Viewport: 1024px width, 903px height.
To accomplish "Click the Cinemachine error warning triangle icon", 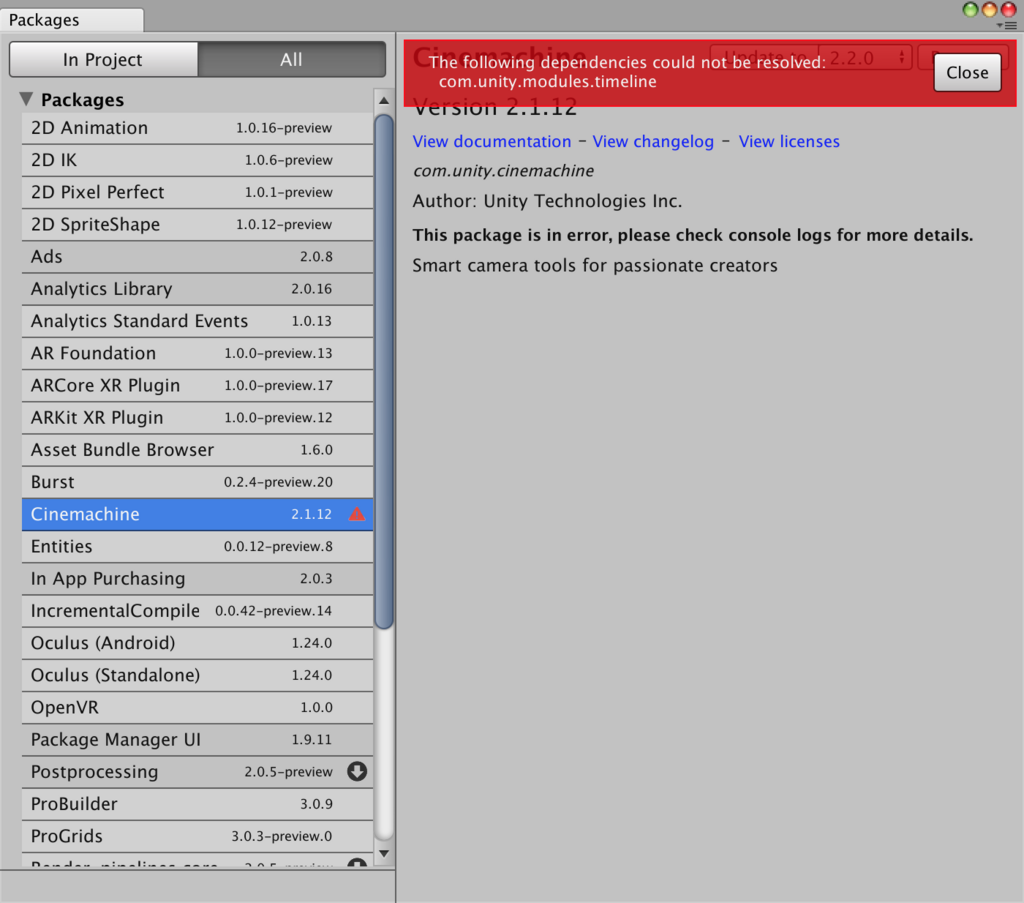I will coord(357,514).
